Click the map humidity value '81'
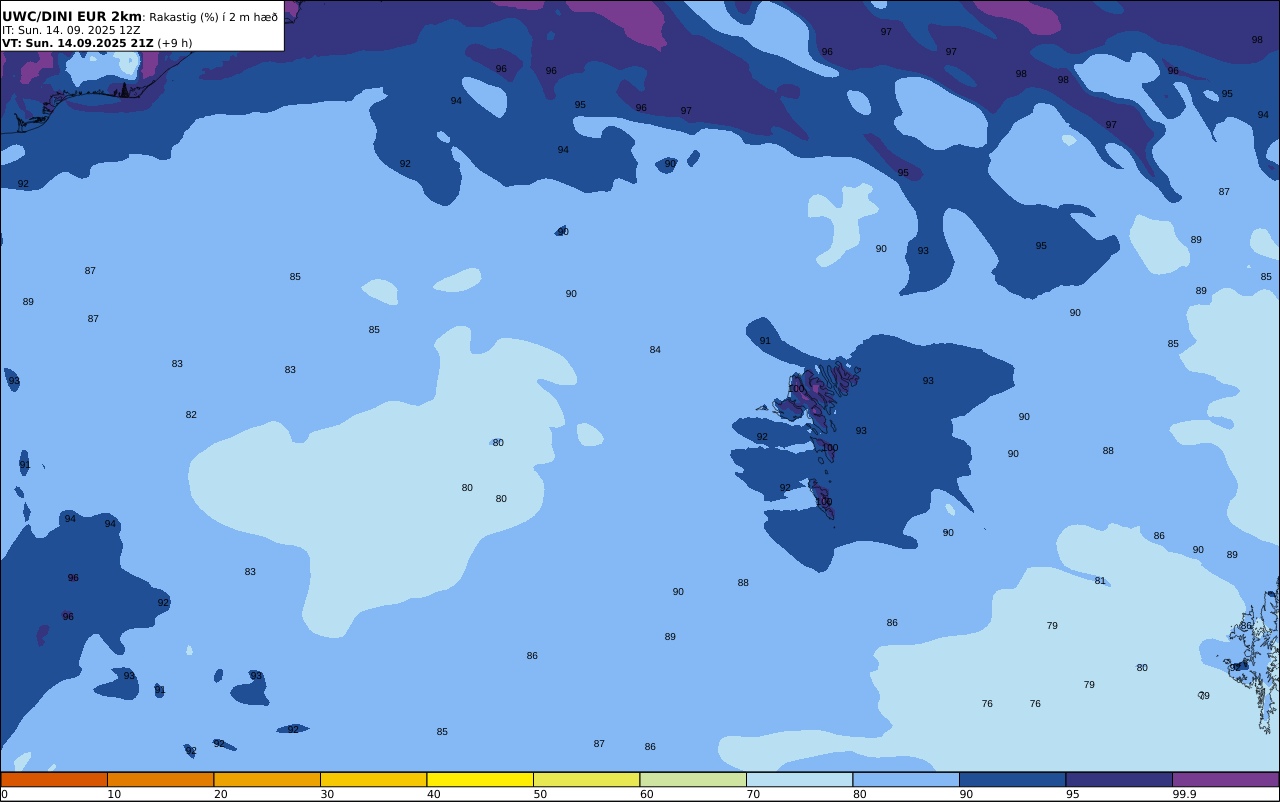 click(1100, 581)
